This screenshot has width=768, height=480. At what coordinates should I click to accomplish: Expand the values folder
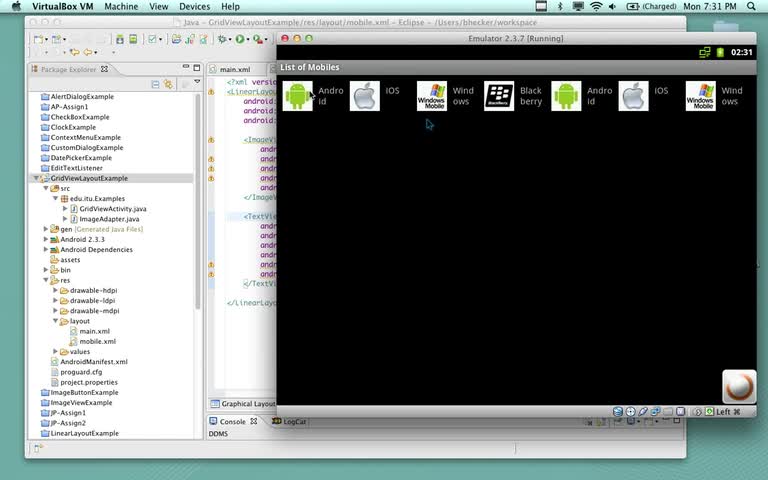pos(55,351)
